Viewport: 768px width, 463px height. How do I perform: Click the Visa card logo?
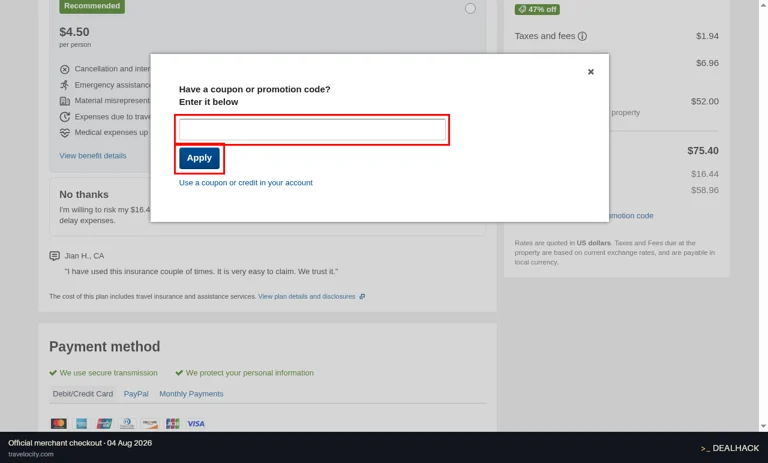[196, 423]
